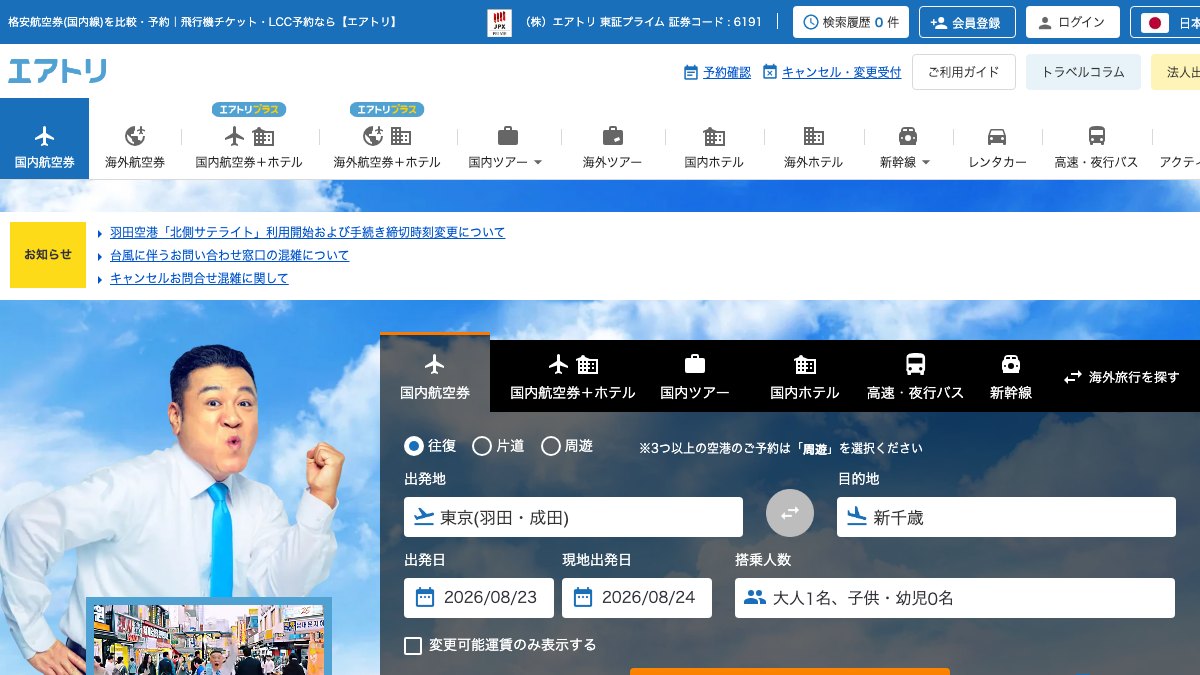Click the globe icon above 海外航空券

(x=135, y=136)
